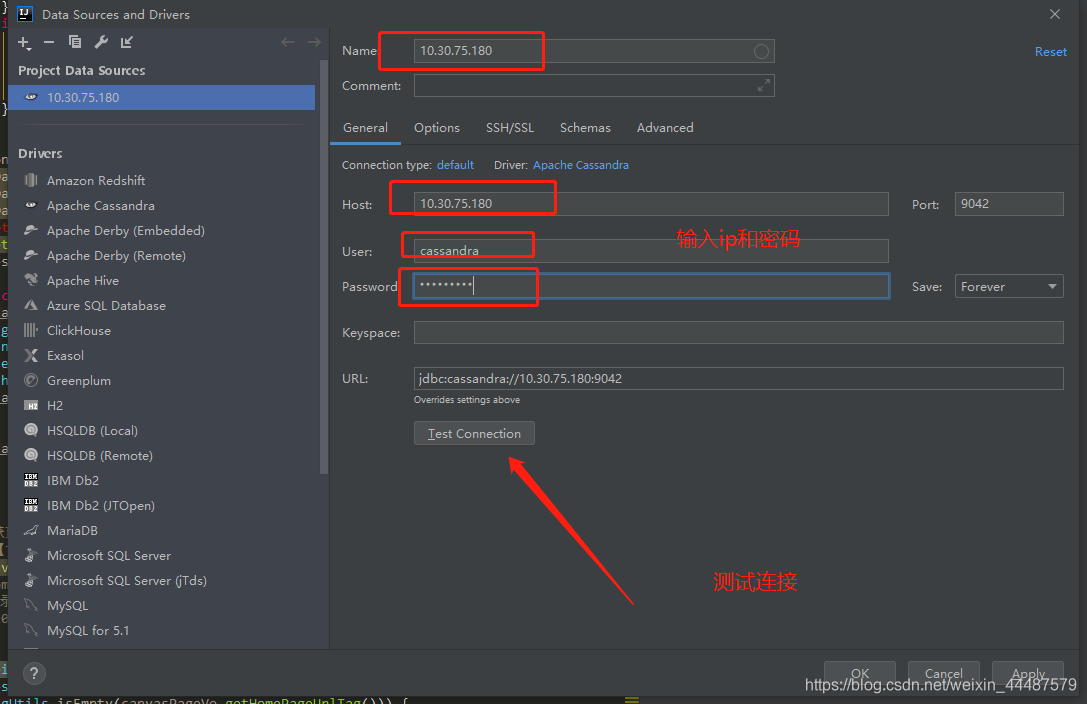Select 10.30.75.180 project data source
Screen dimensions: 1087x704
(x=162, y=97)
